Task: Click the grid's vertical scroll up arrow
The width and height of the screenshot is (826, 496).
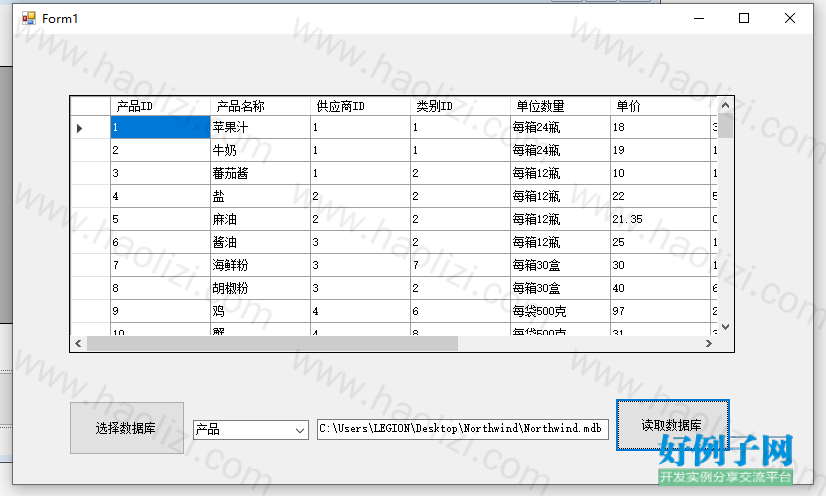Action: (x=725, y=105)
